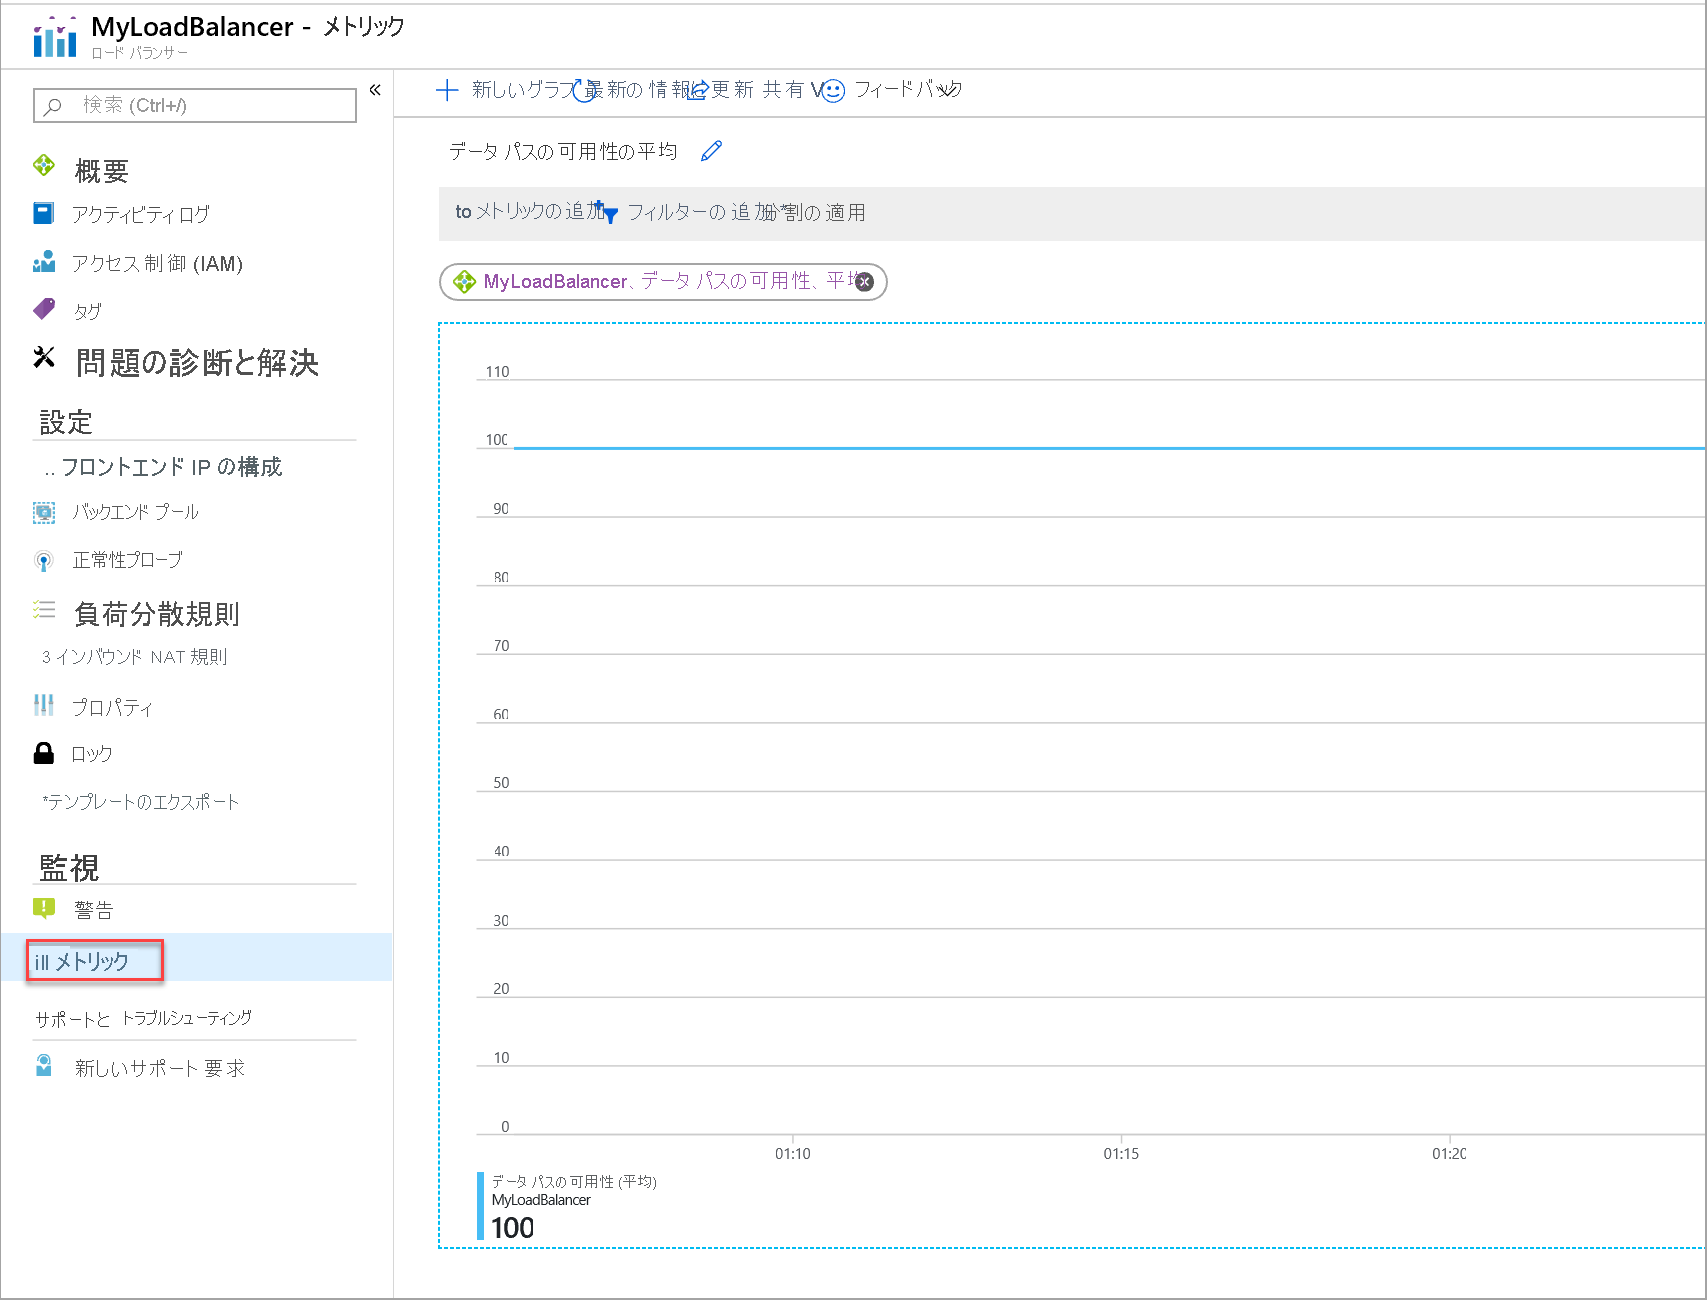Viewport: 1707px width, 1300px height.
Task: Click the blue legend color bar
Action: pos(481,1206)
